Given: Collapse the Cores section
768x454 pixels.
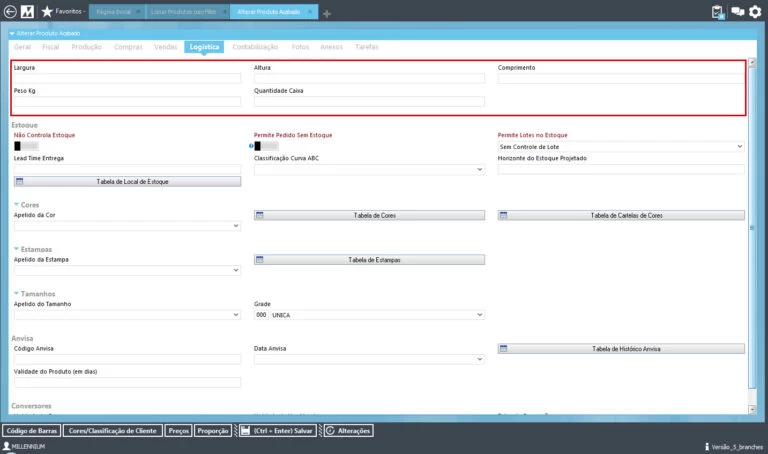Looking at the screenshot, I should pos(17,204).
